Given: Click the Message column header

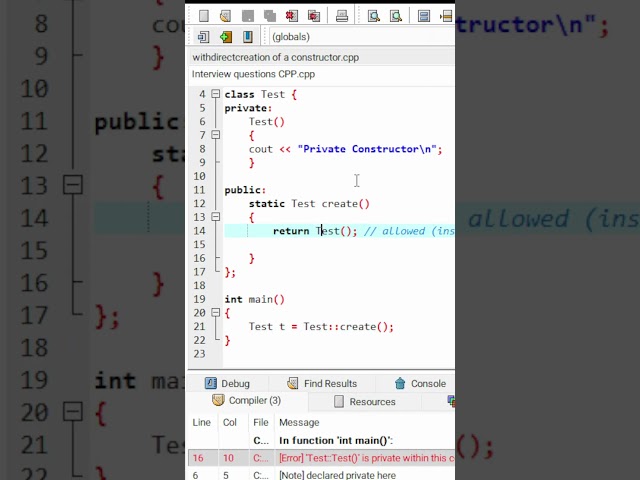Looking at the screenshot, I should tap(299, 422).
